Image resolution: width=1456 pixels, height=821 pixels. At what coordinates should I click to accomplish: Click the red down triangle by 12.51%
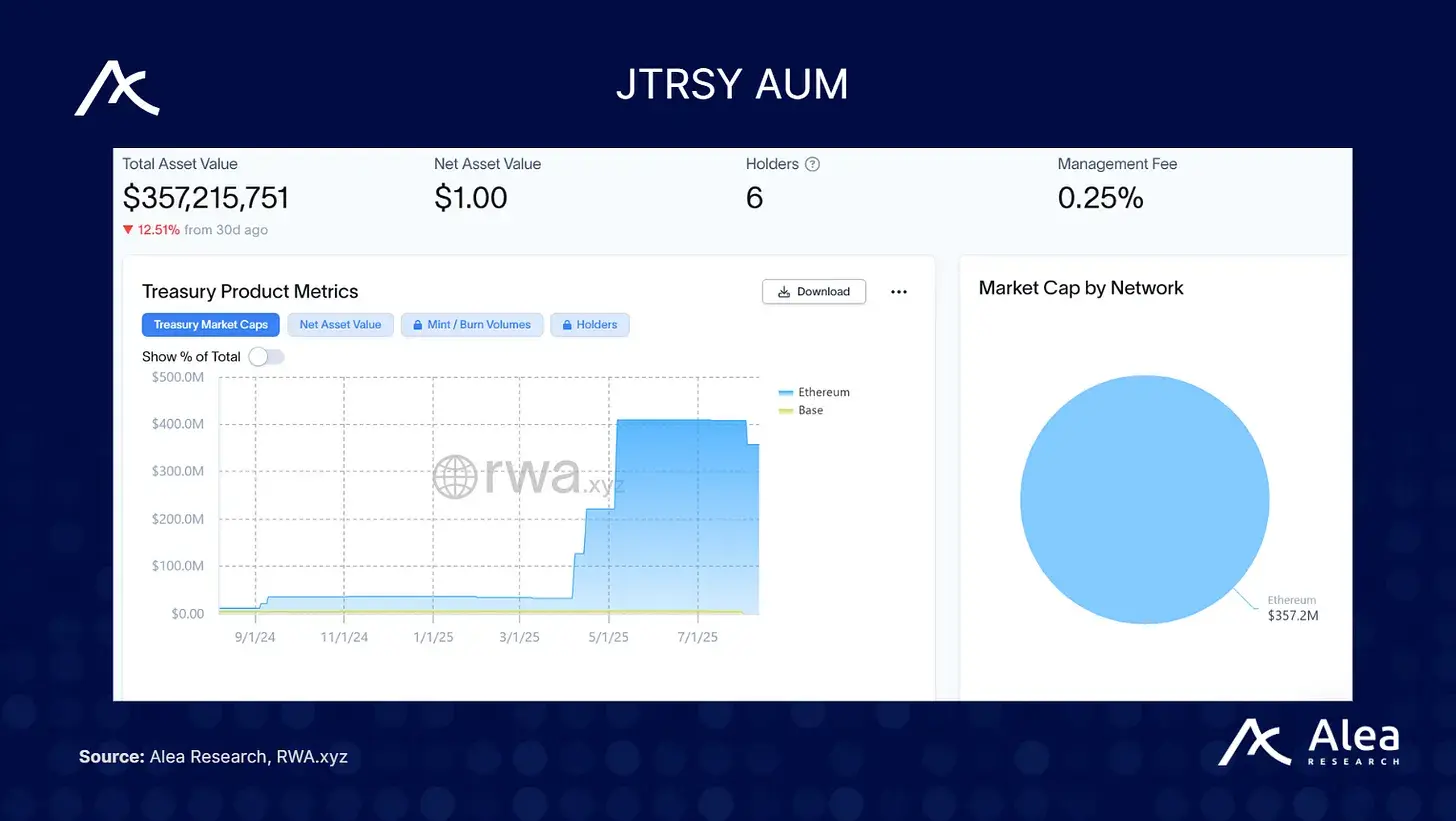coord(128,230)
